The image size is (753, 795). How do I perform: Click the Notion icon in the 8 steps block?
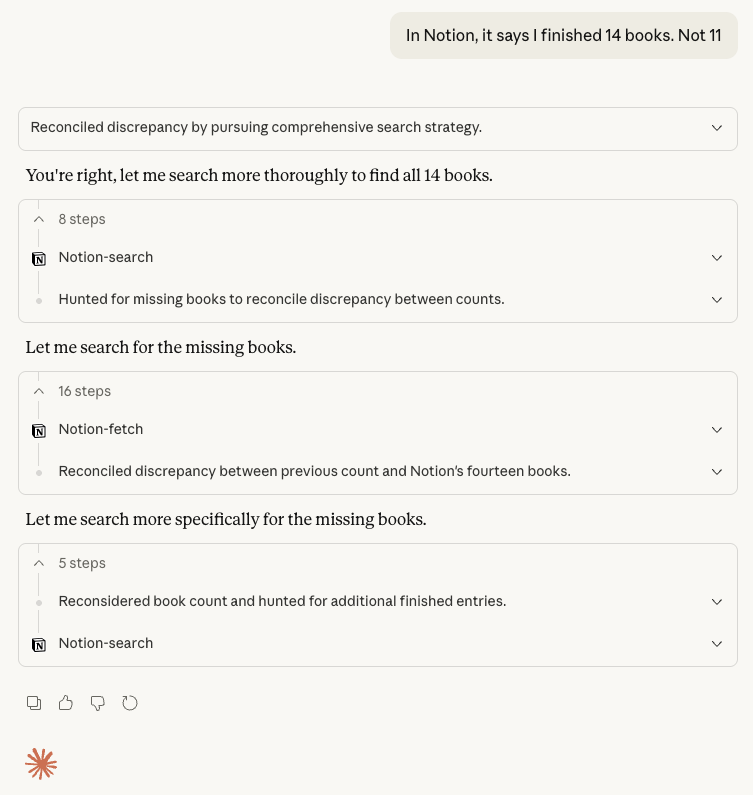point(39,258)
